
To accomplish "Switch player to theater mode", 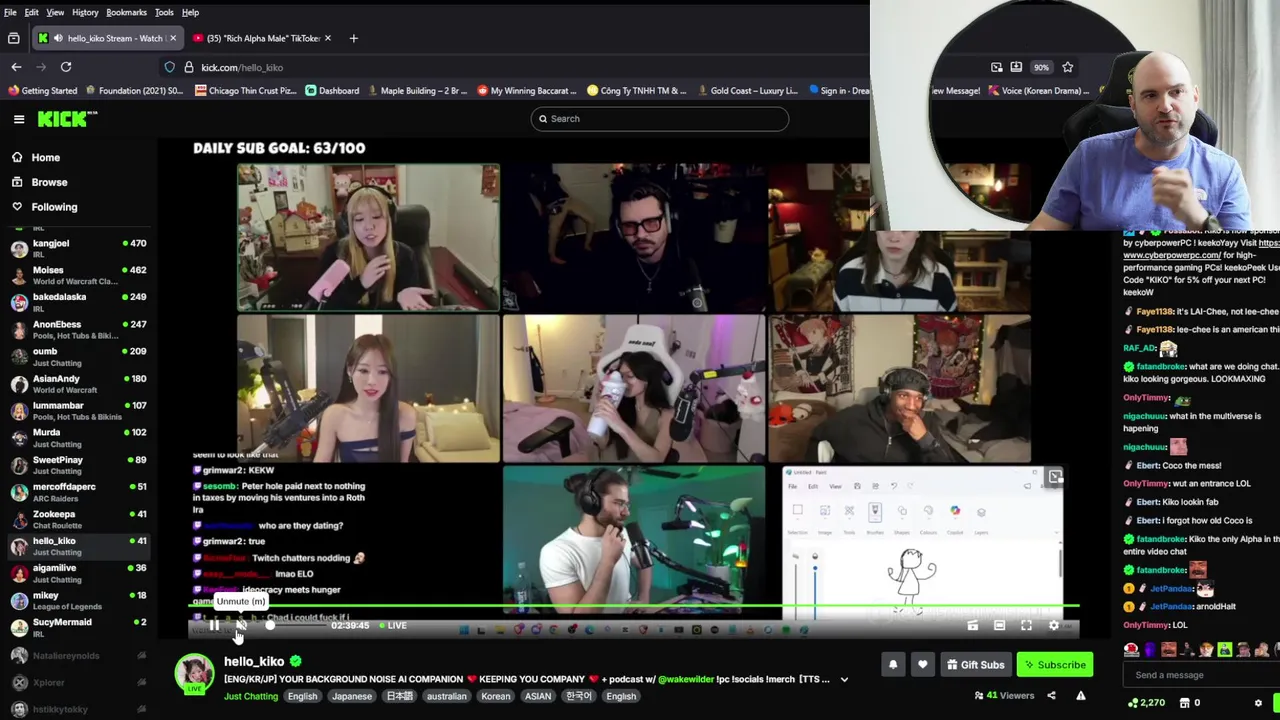I will [x=999, y=625].
